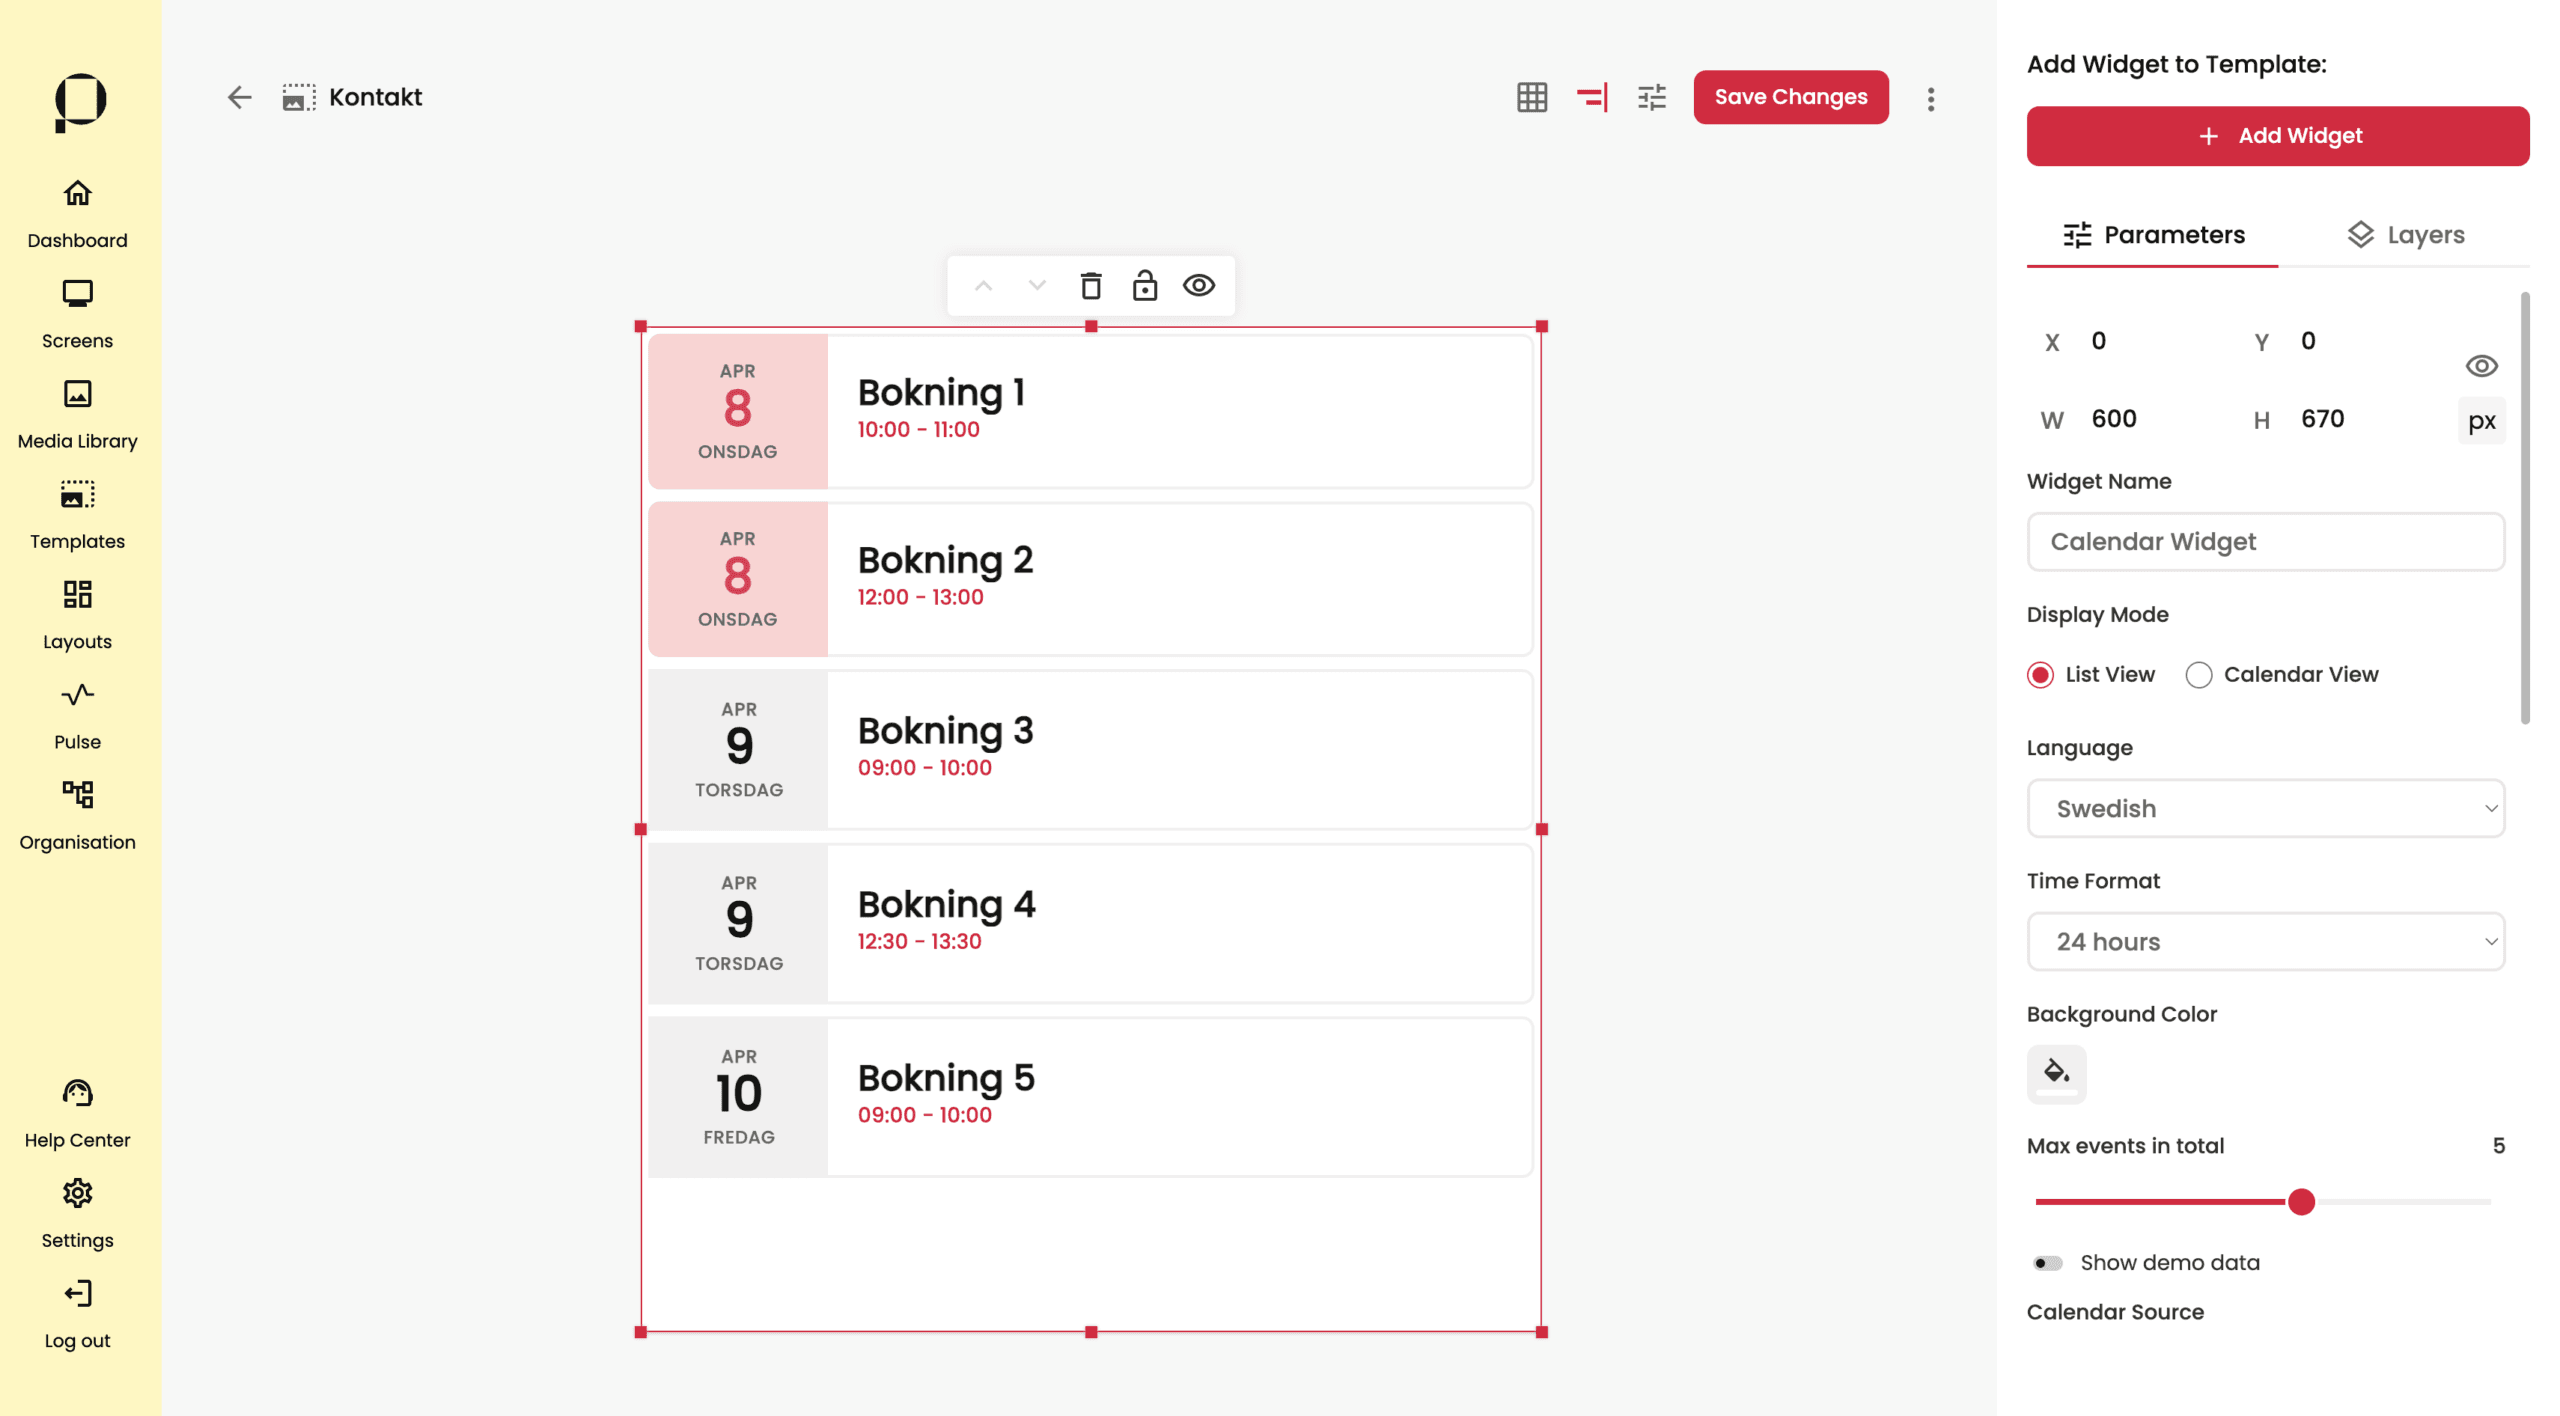Click the grid view icon in the toolbar
2560x1416 pixels.
1531,97
